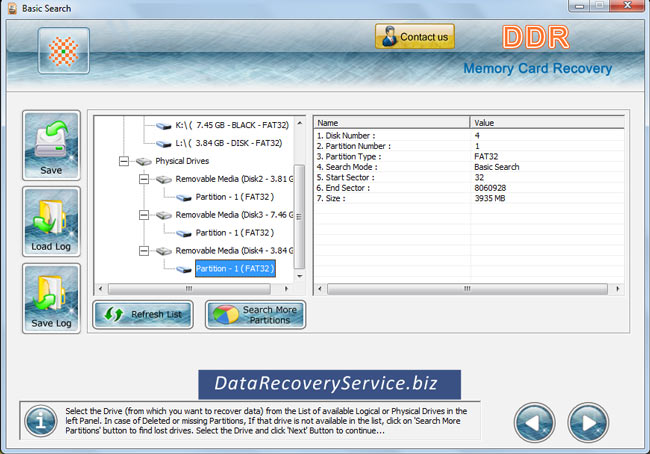This screenshot has width=650, height=454.
Task: Open the Load Log button
Action: click(x=51, y=222)
